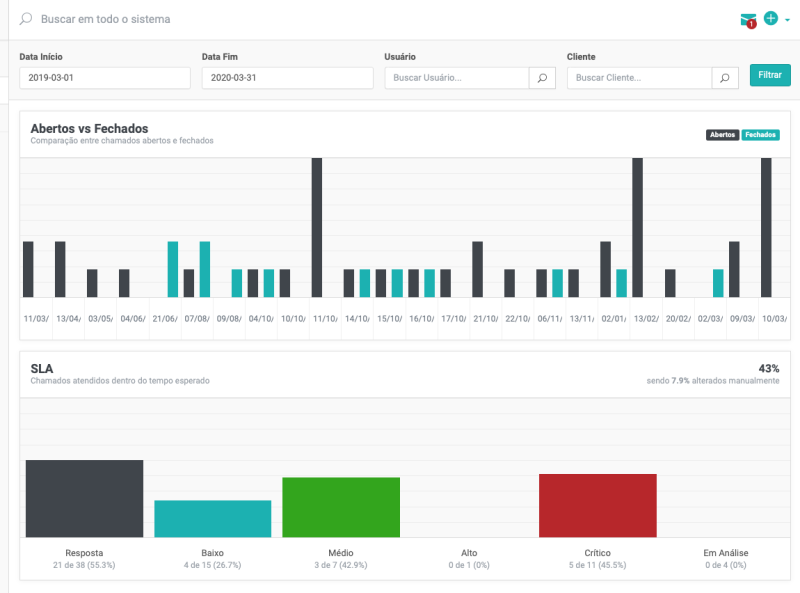Expand the dropdown arrow beside the plus icon
800x593 pixels.
click(x=787, y=19)
